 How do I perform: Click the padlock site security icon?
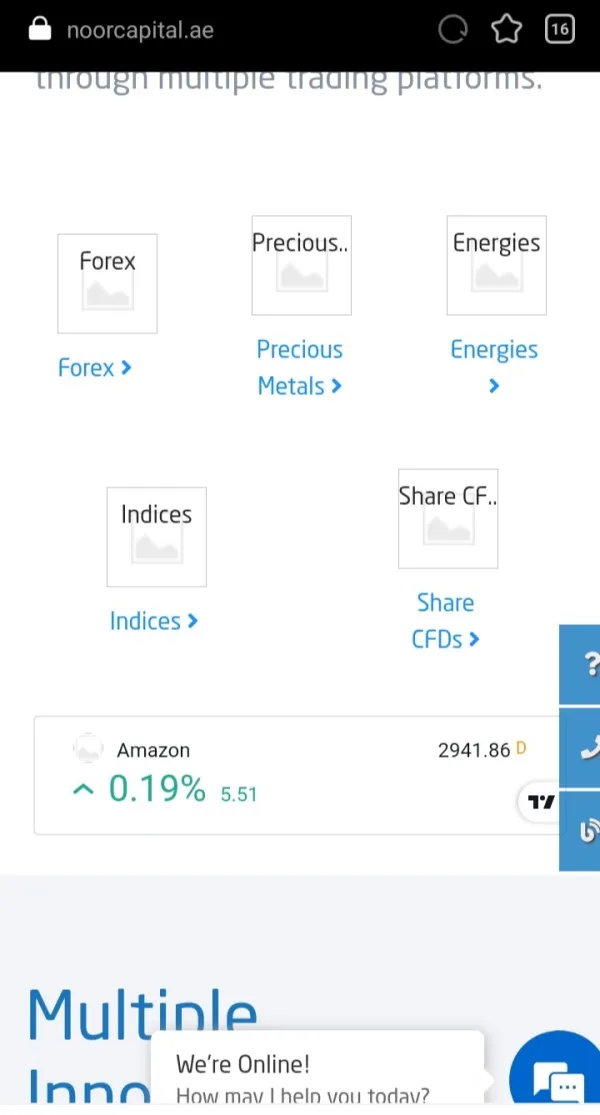[x=40, y=29]
